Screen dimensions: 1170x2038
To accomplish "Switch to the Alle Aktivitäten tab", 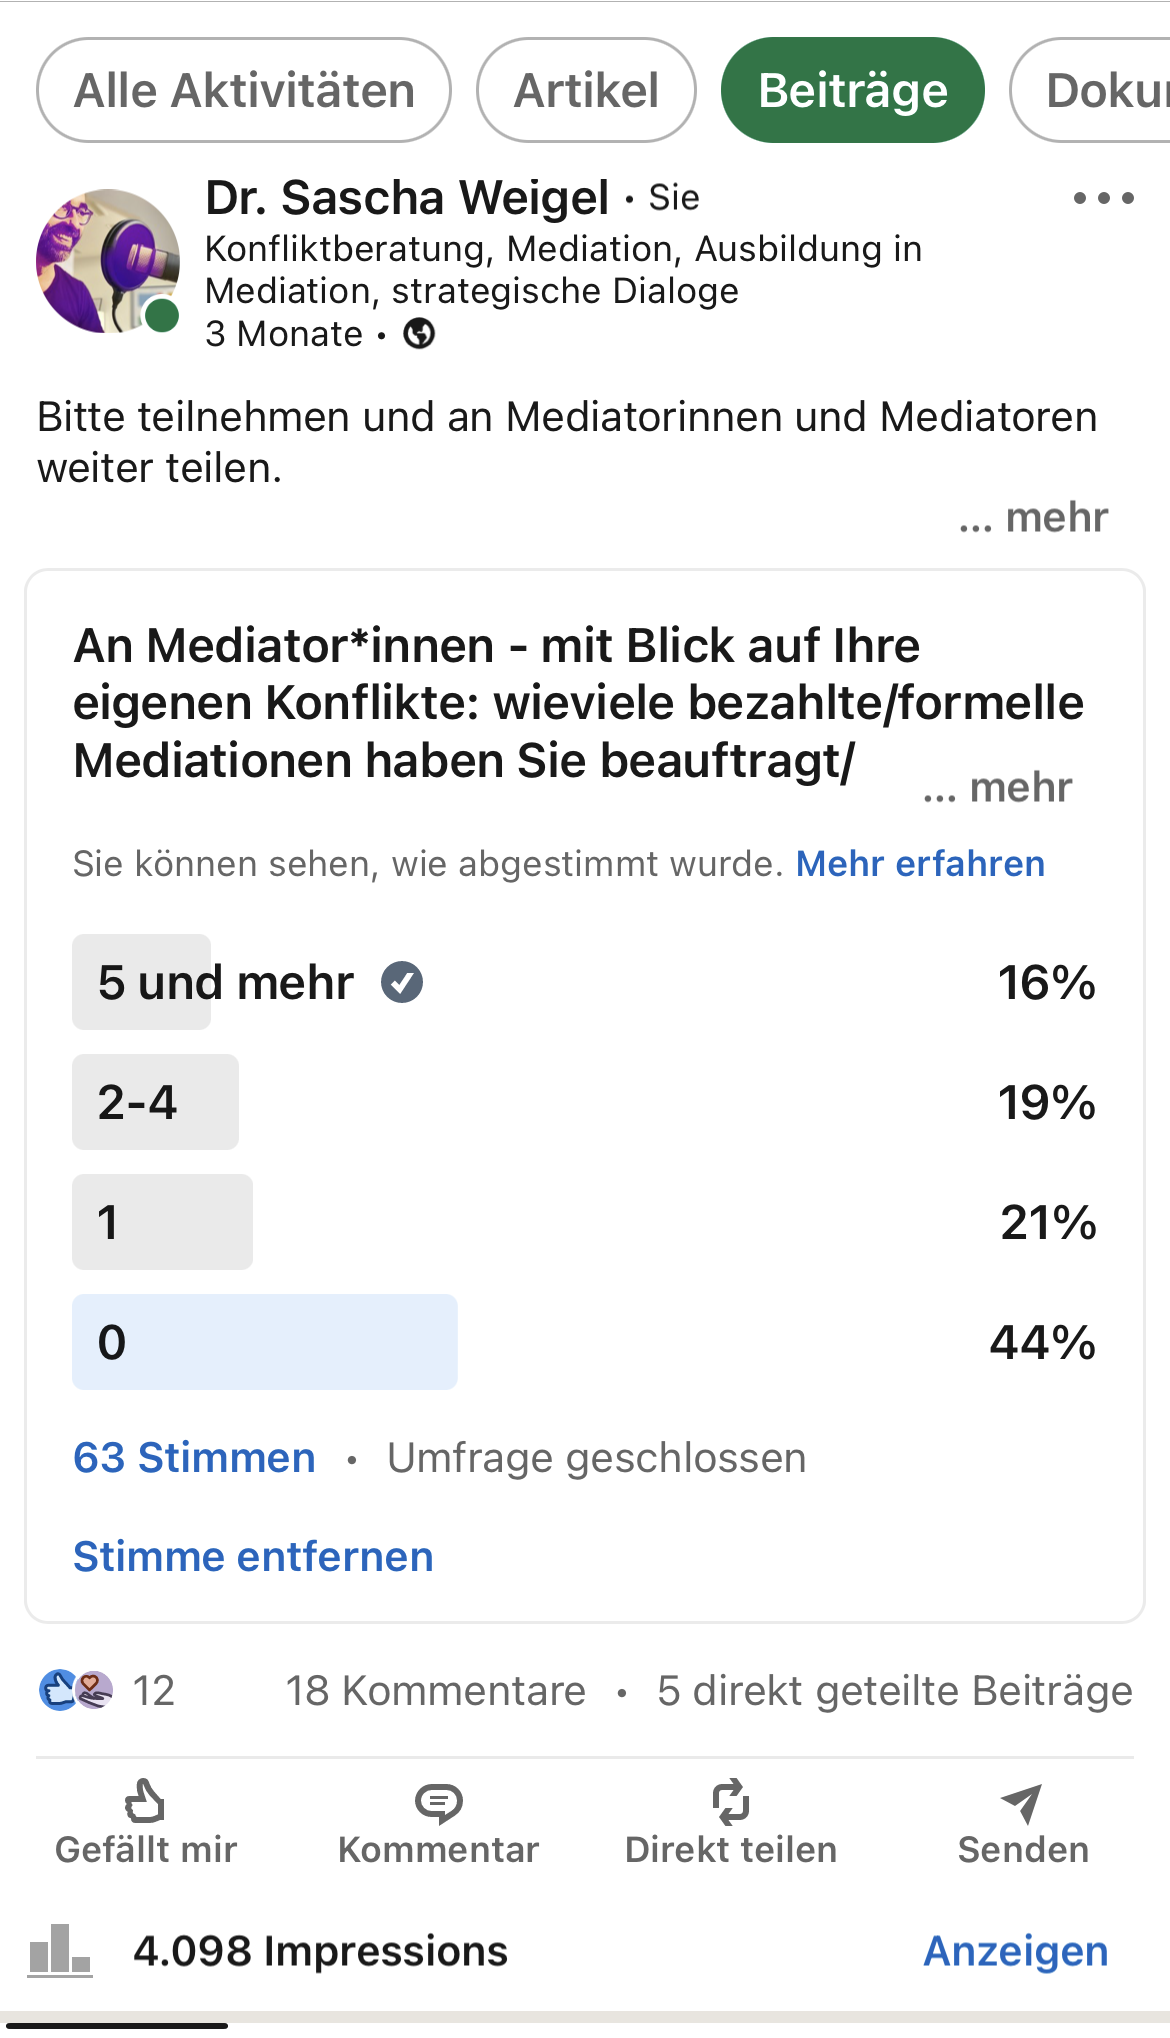I will (244, 90).
